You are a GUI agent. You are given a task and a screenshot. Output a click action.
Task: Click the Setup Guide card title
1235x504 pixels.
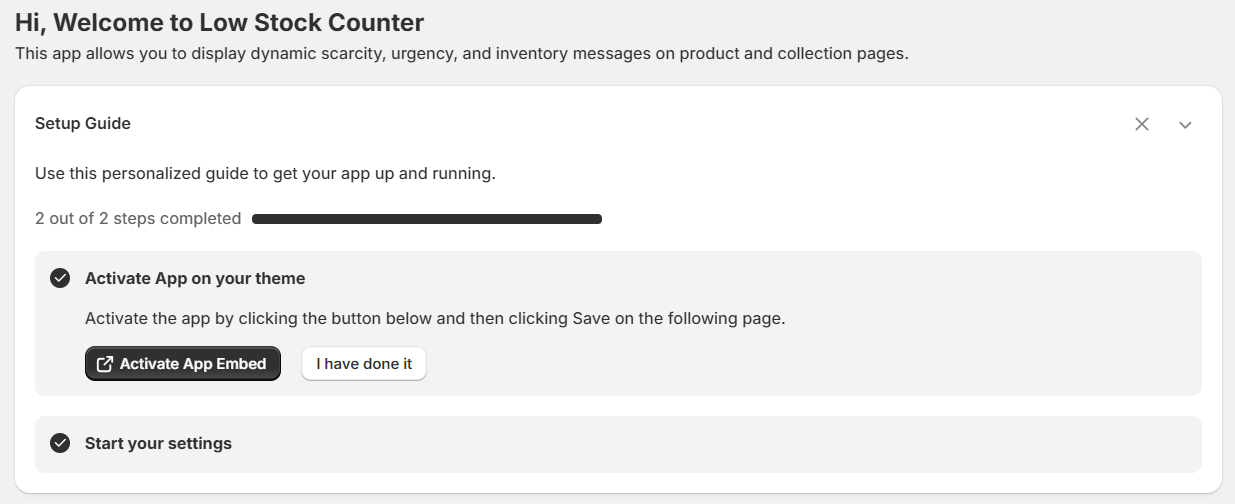coord(83,123)
